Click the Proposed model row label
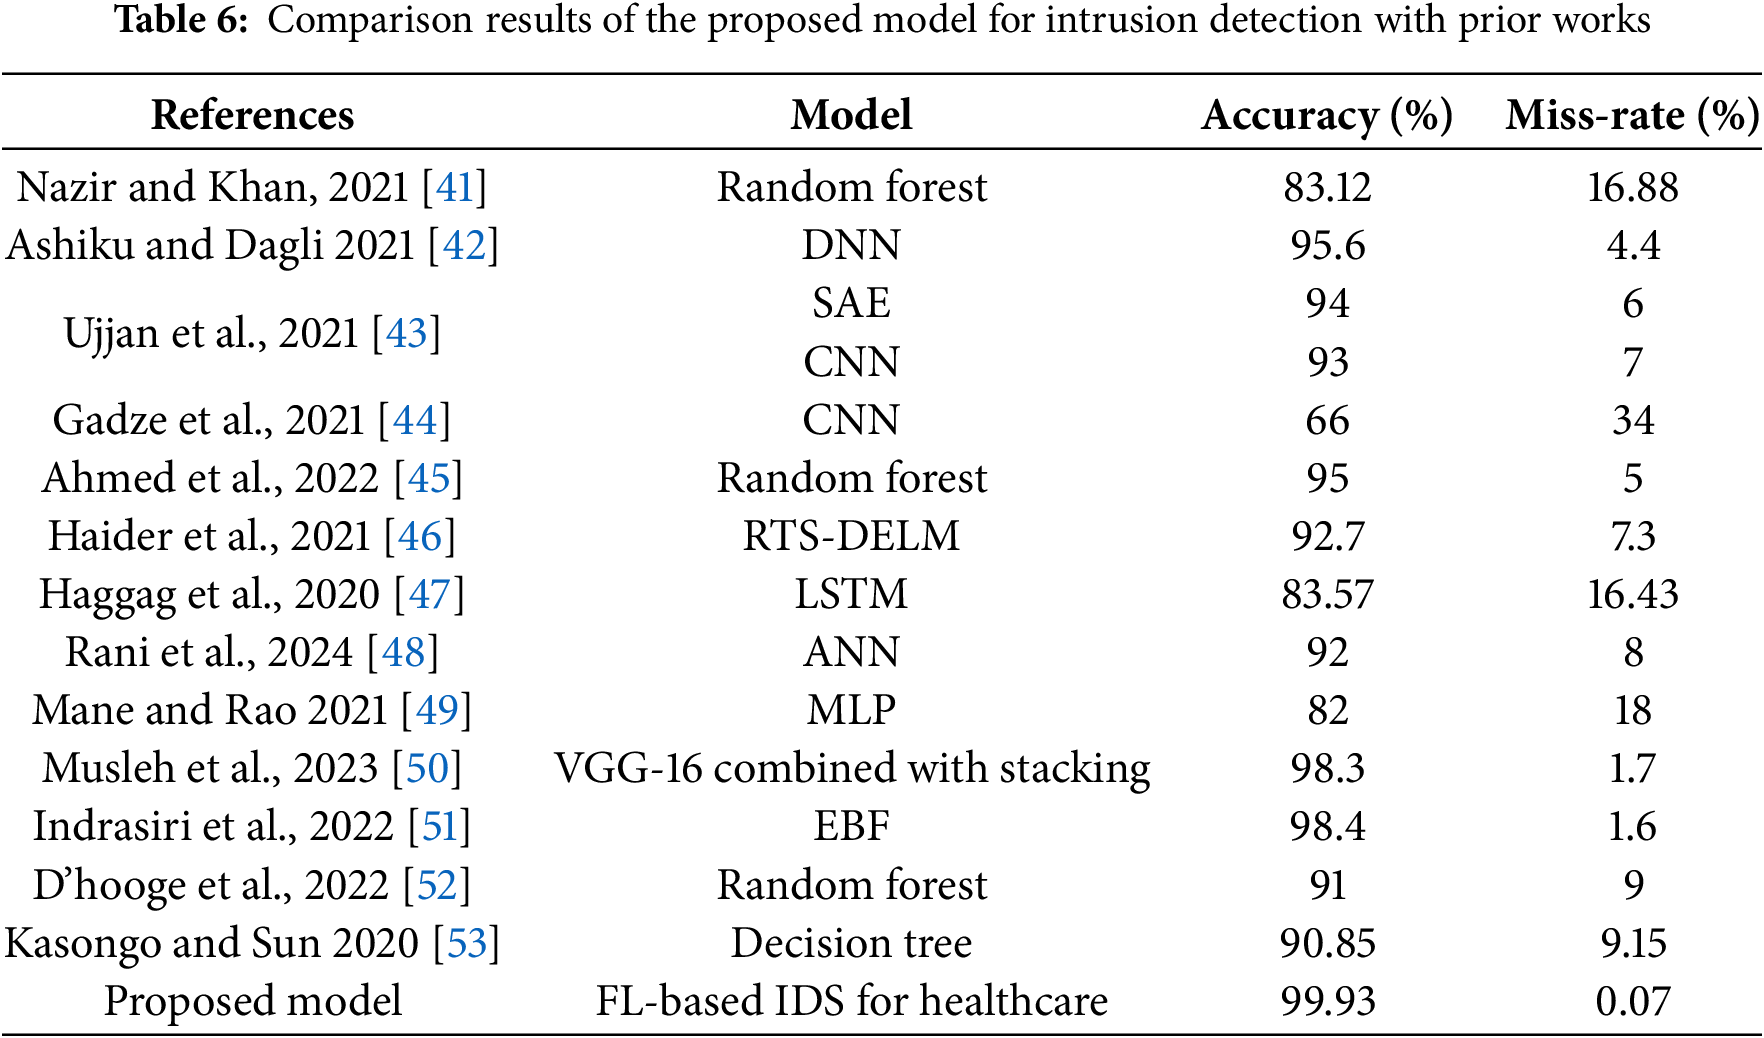The width and height of the screenshot is (1764, 1038). click(253, 1001)
